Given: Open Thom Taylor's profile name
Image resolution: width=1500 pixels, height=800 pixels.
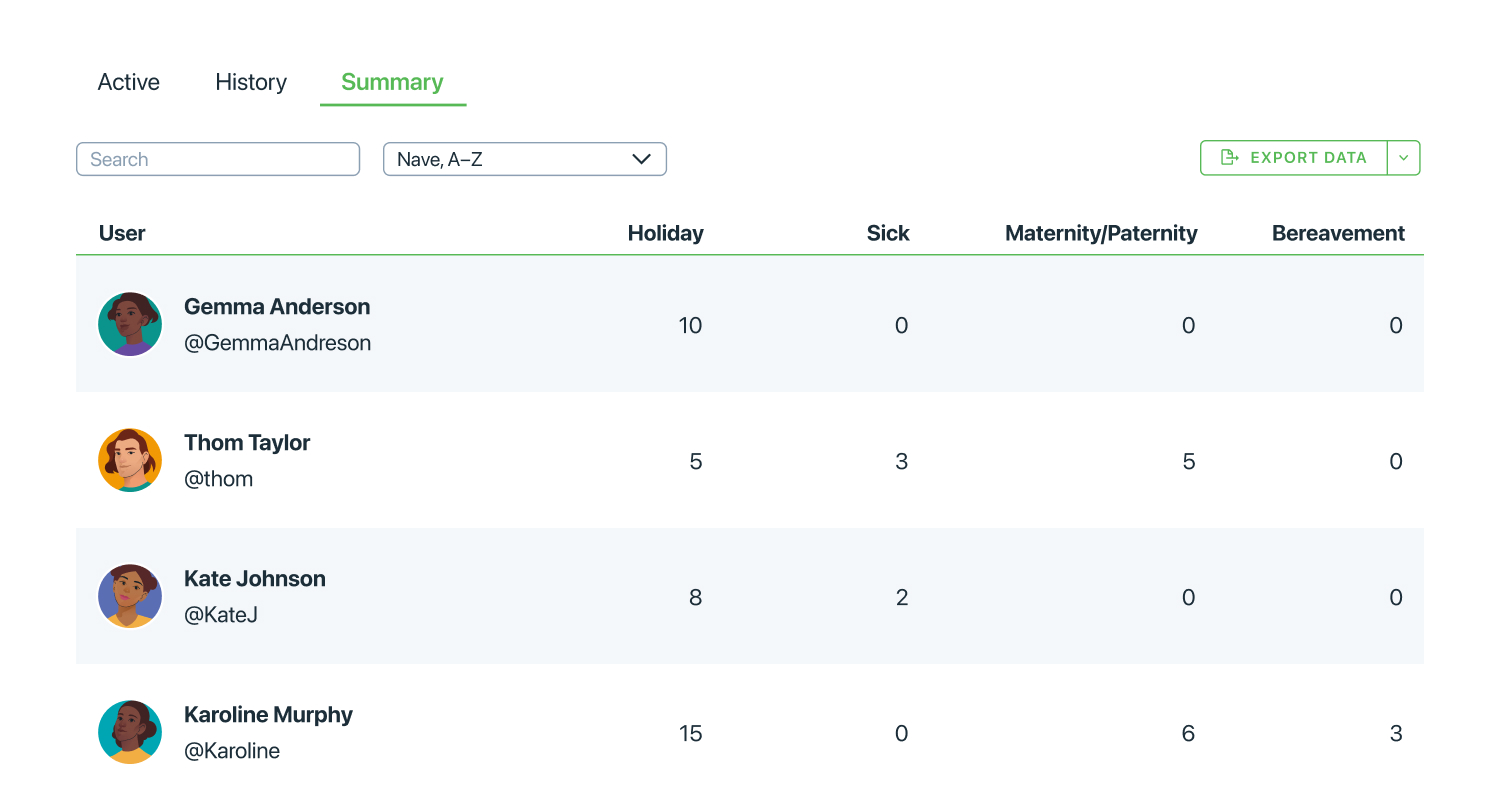Looking at the screenshot, I should pyautogui.click(x=247, y=443).
